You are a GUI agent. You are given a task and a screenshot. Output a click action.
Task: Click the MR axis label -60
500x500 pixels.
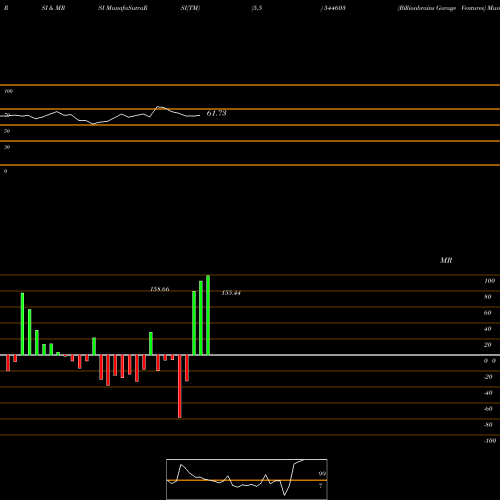(x=488, y=409)
